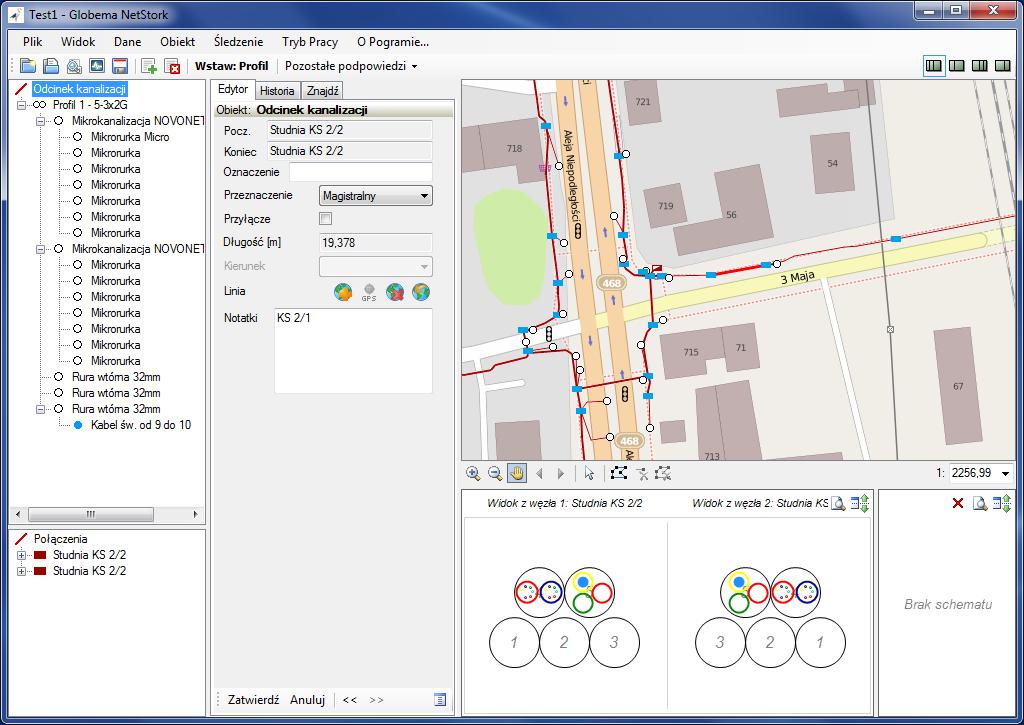
Task: Select the layout with two narrow left panels
Action: tap(934, 65)
